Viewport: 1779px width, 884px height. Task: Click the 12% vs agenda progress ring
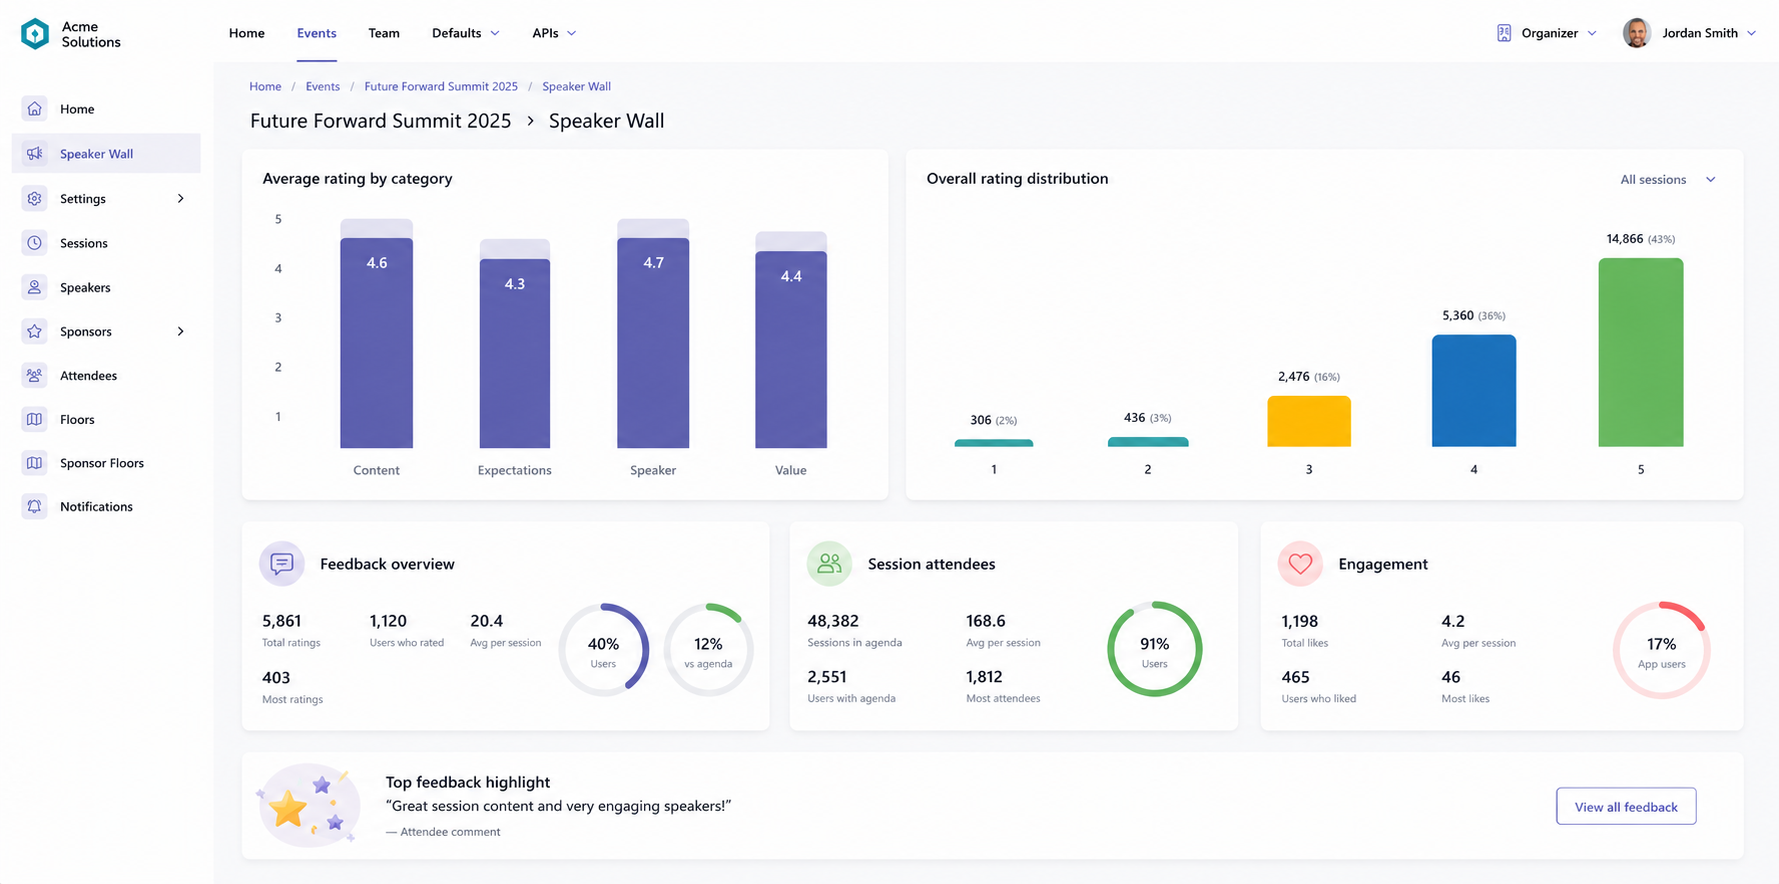[708, 650]
